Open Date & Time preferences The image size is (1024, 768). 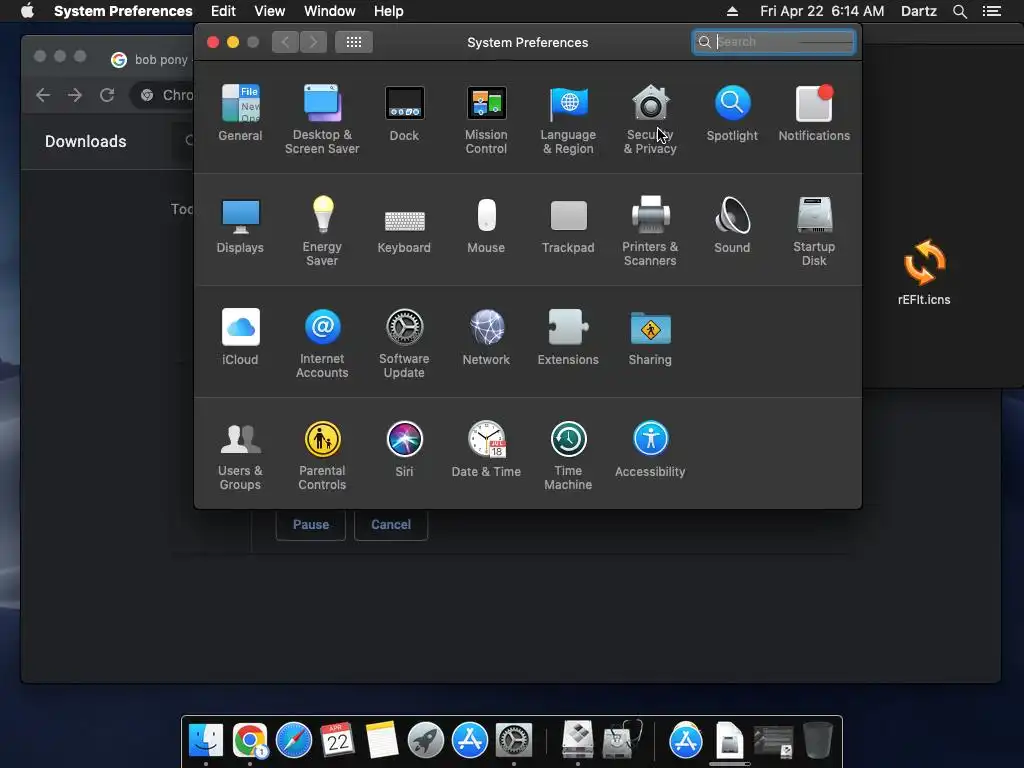[486, 450]
